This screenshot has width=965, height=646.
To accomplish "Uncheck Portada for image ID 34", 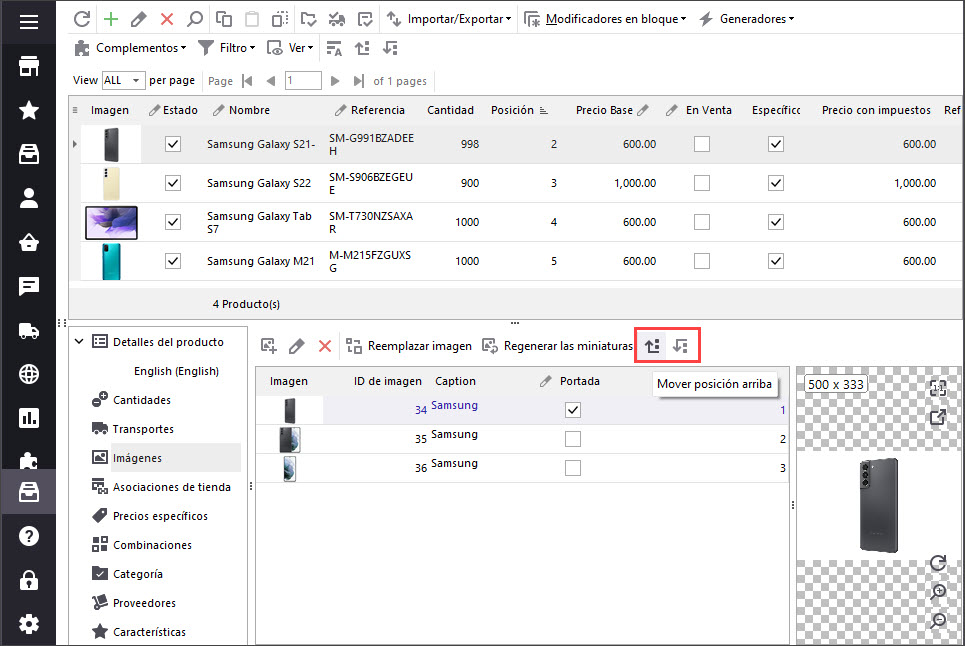I will (573, 410).
